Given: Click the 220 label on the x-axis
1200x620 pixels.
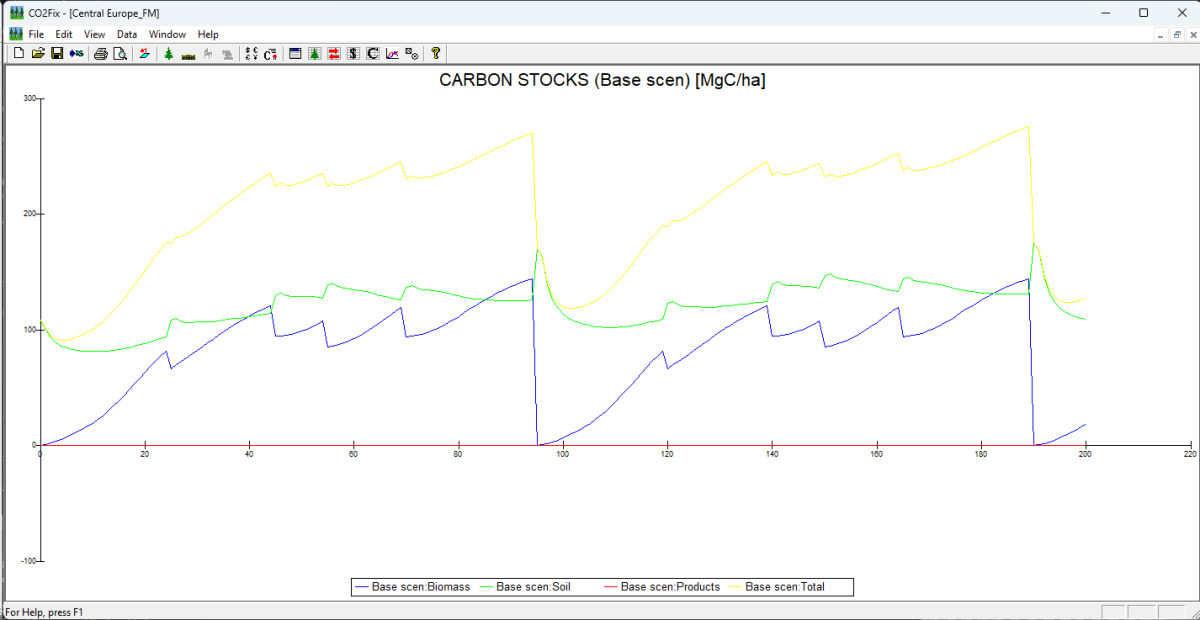Looking at the screenshot, I should [x=1189, y=455].
